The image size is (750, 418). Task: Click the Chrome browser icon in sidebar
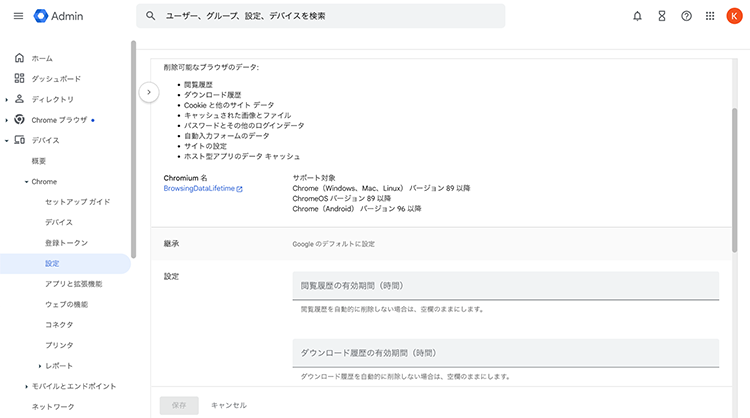click(19, 119)
